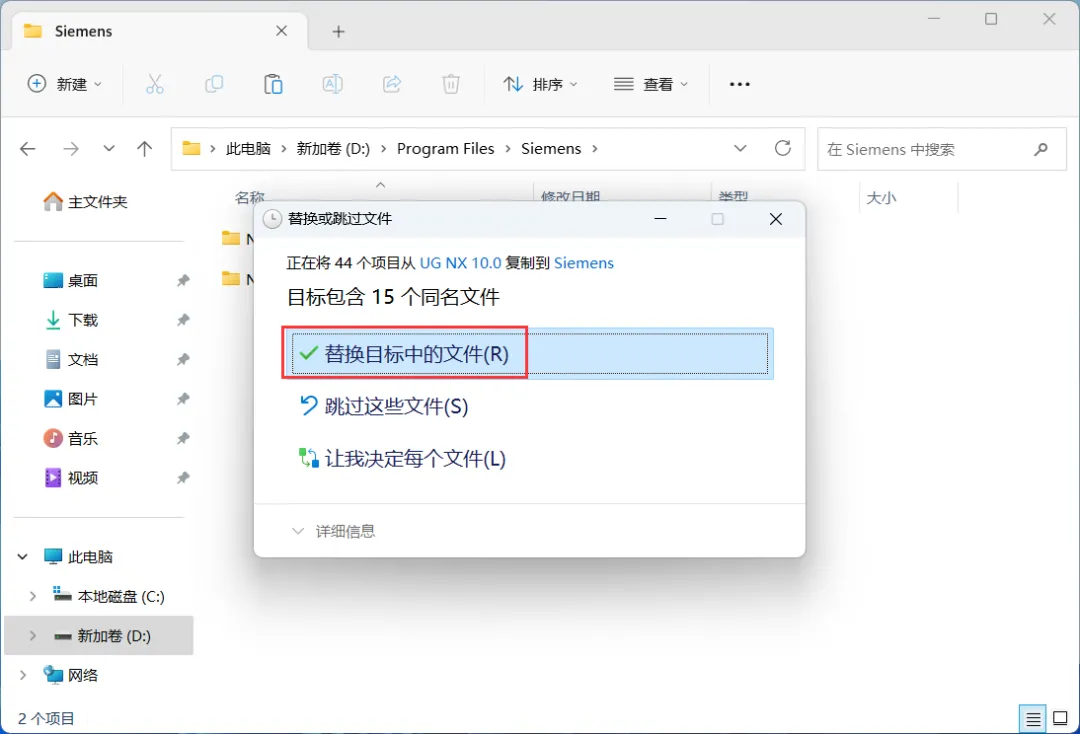Image resolution: width=1080 pixels, height=734 pixels.
Task: Expand 本地磁盘 (C:) tree node
Action: (32, 596)
